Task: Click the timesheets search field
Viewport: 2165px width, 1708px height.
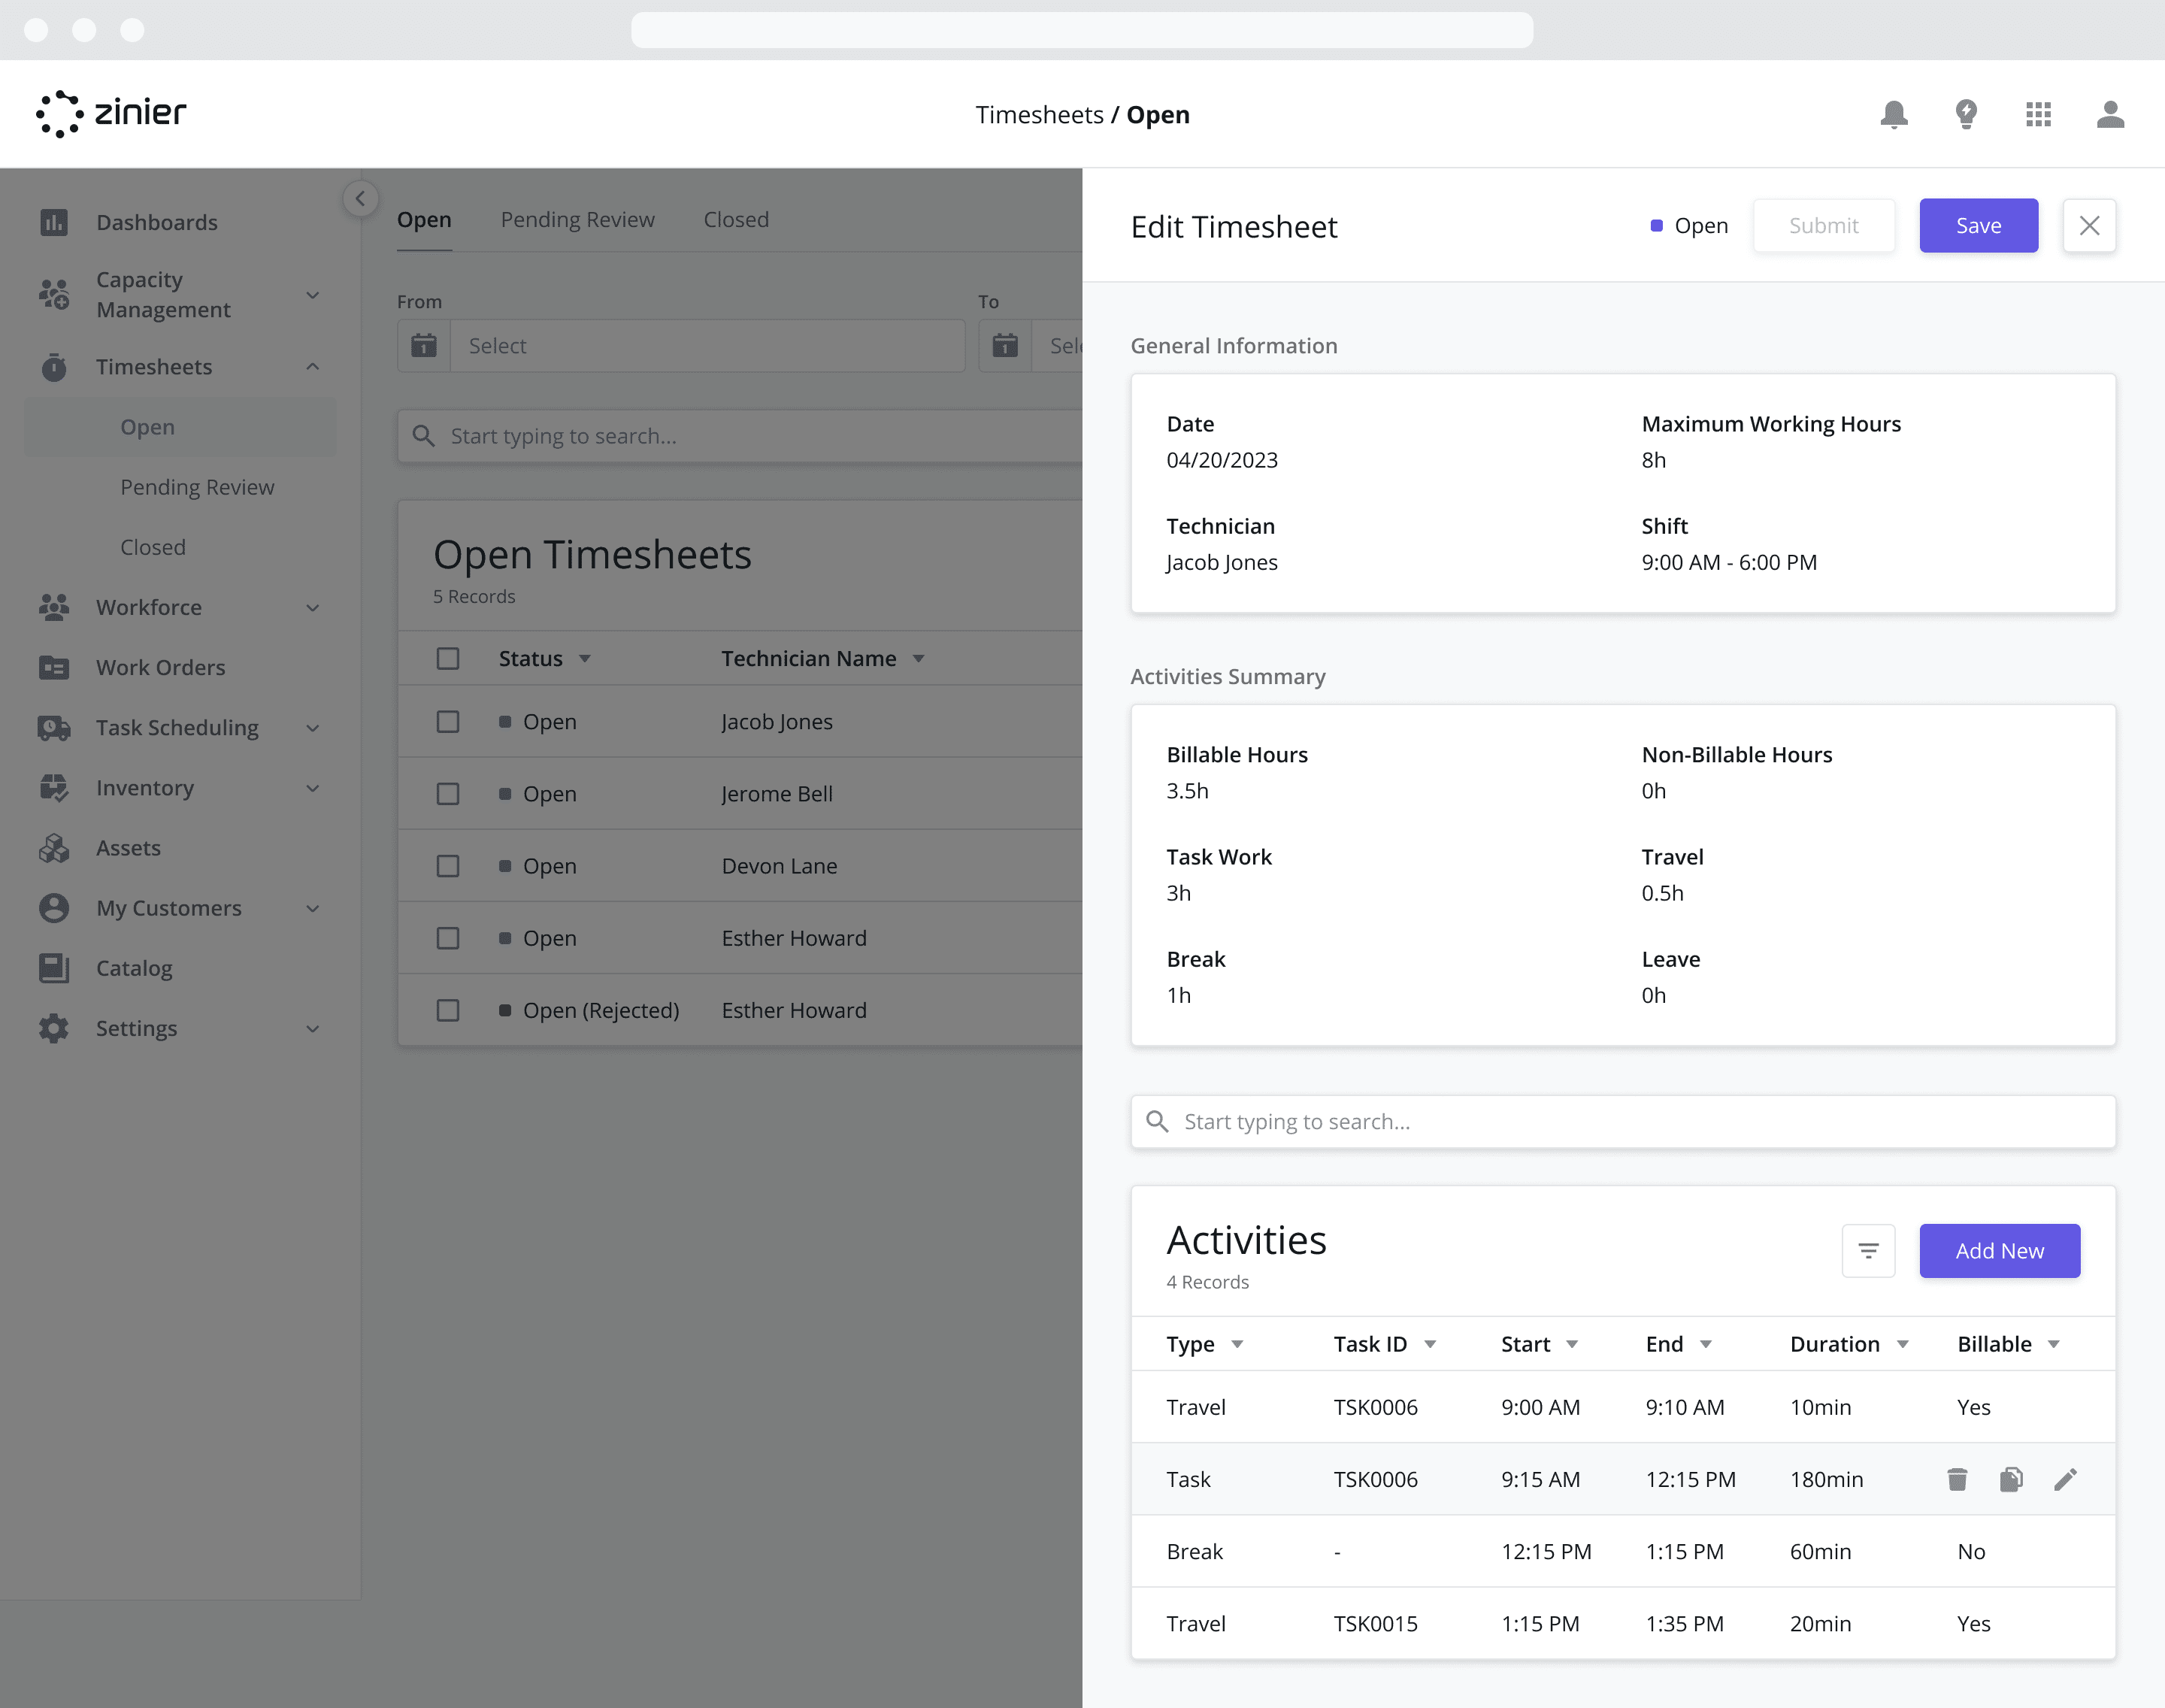Action: point(740,436)
